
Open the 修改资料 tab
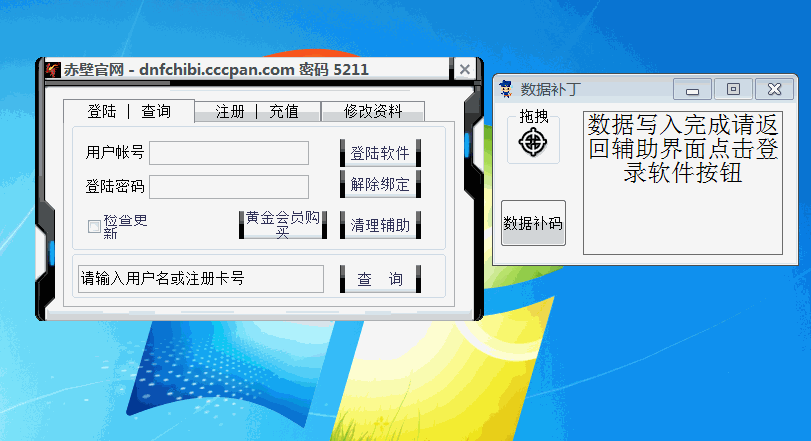click(x=373, y=111)
